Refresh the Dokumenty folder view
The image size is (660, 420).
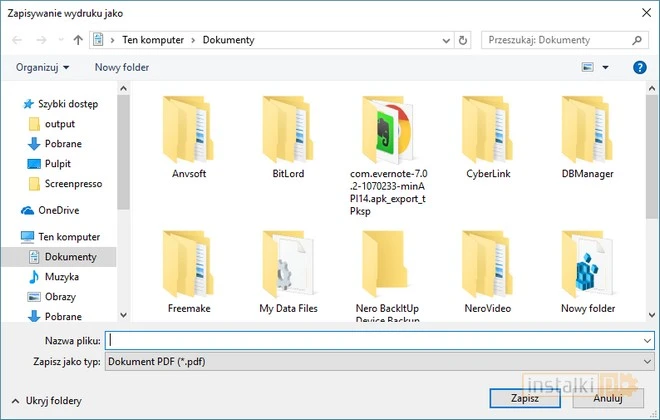tap(463, 40)
